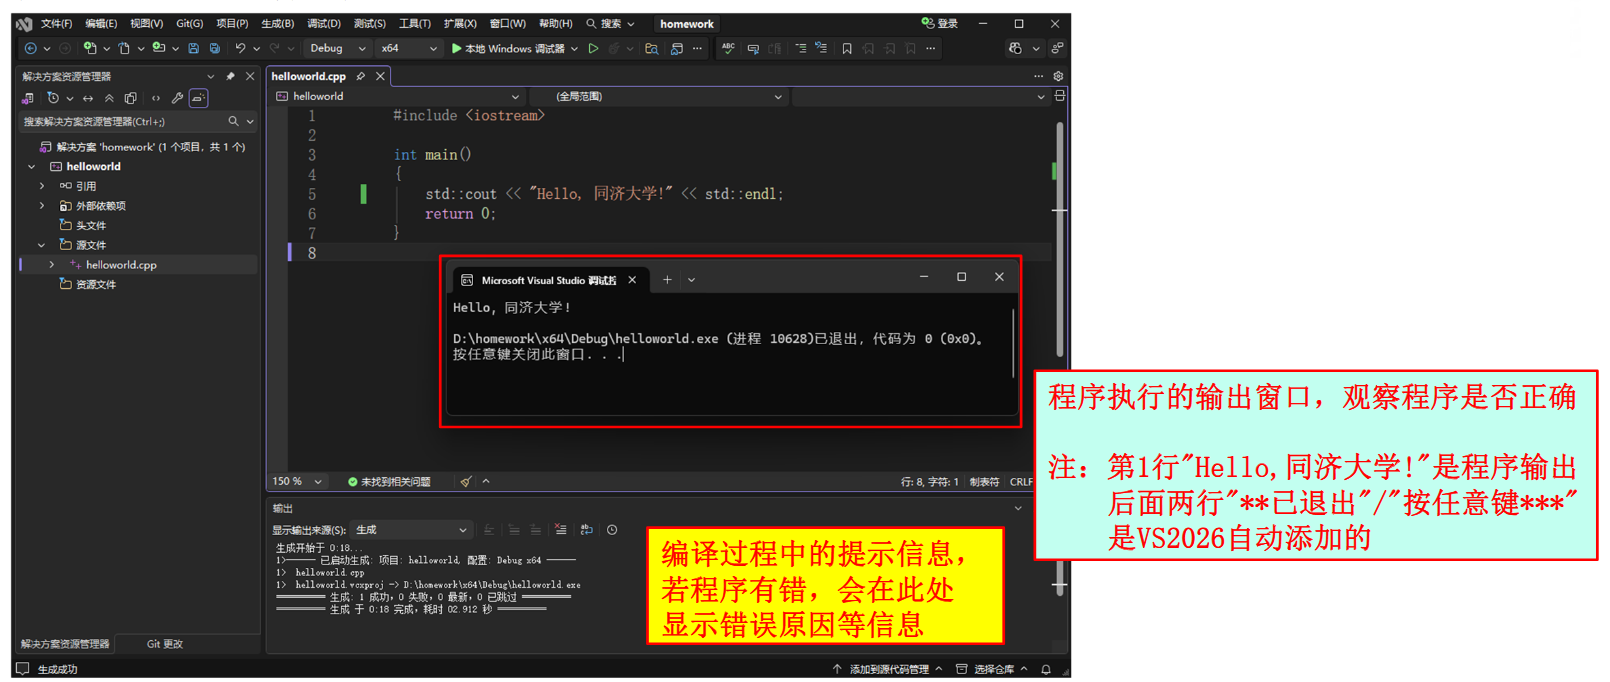Click the 登录 sign-in button
Viewport: 1610px width, 682px height.
pyautogui.click(x=940, y=24)
